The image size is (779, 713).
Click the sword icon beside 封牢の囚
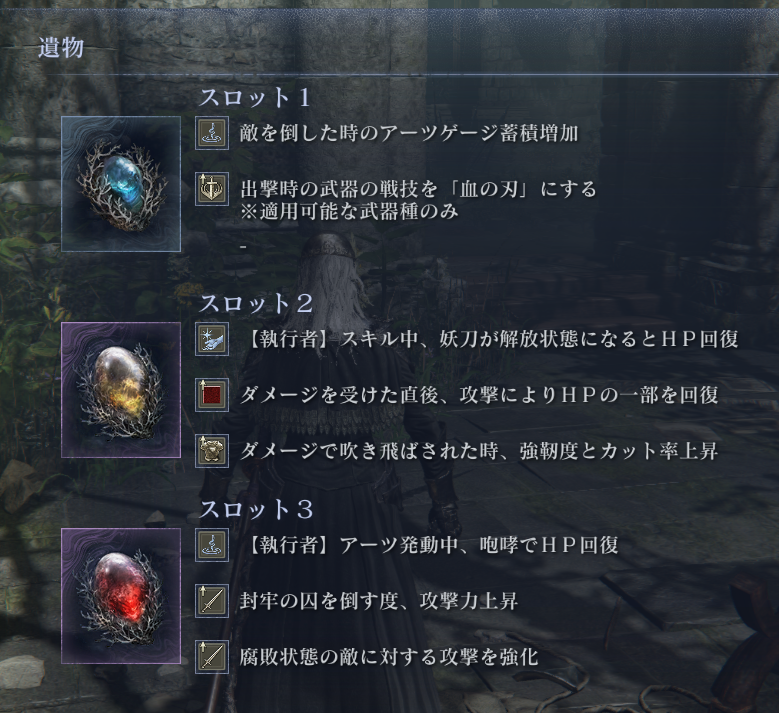(x=212, y=601)
